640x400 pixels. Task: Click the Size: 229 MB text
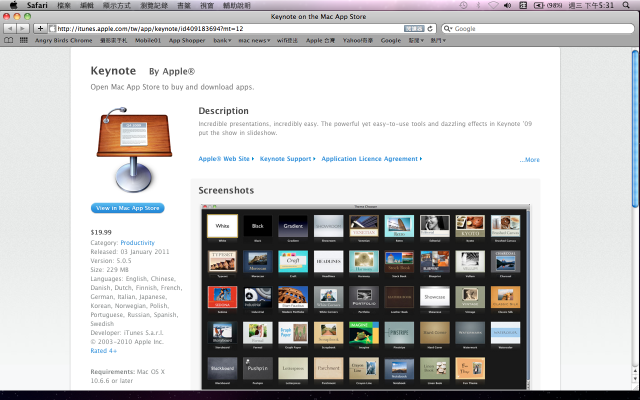(x=109, y=269)
